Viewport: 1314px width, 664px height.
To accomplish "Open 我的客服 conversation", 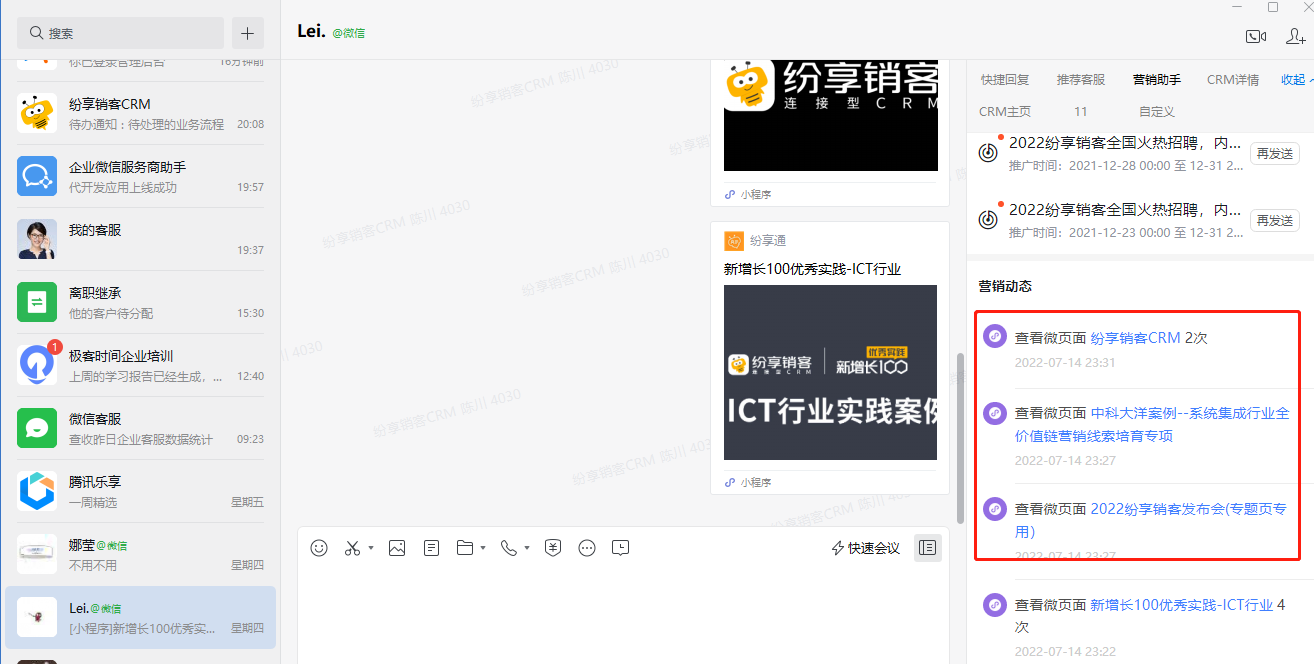I will (x=141, y=239).
